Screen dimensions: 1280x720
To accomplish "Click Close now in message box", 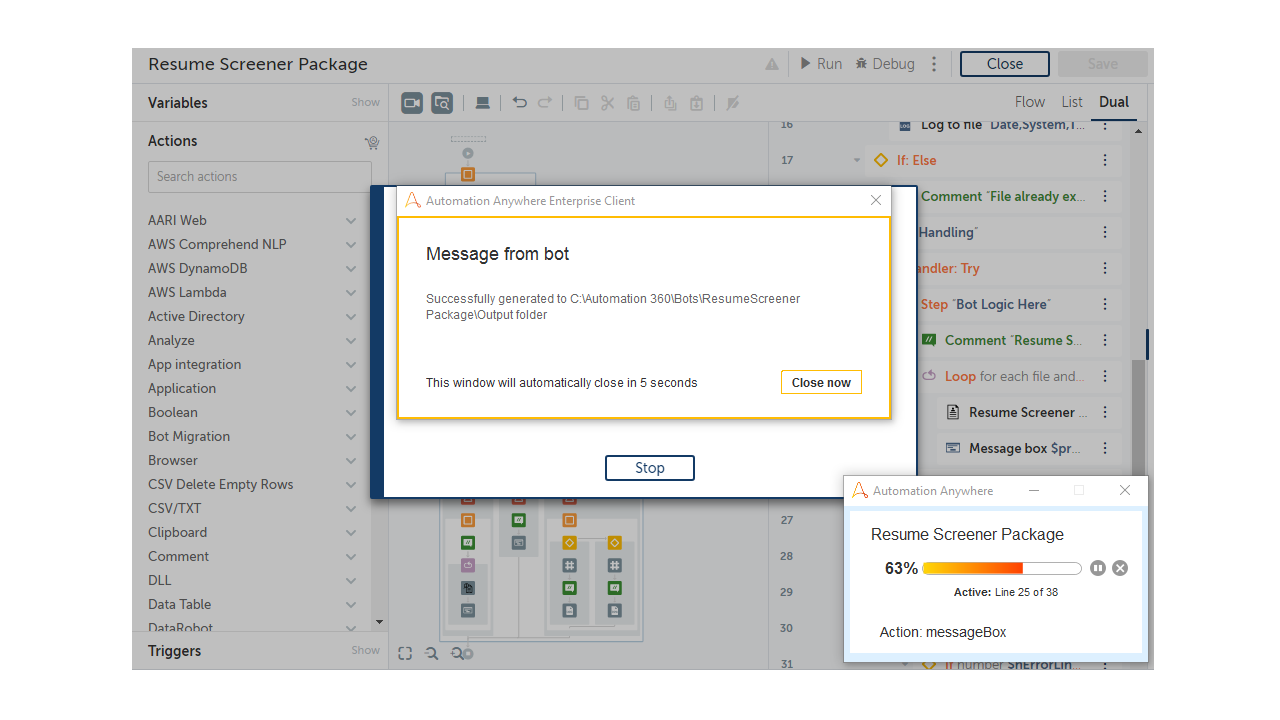I will [821, 383].
